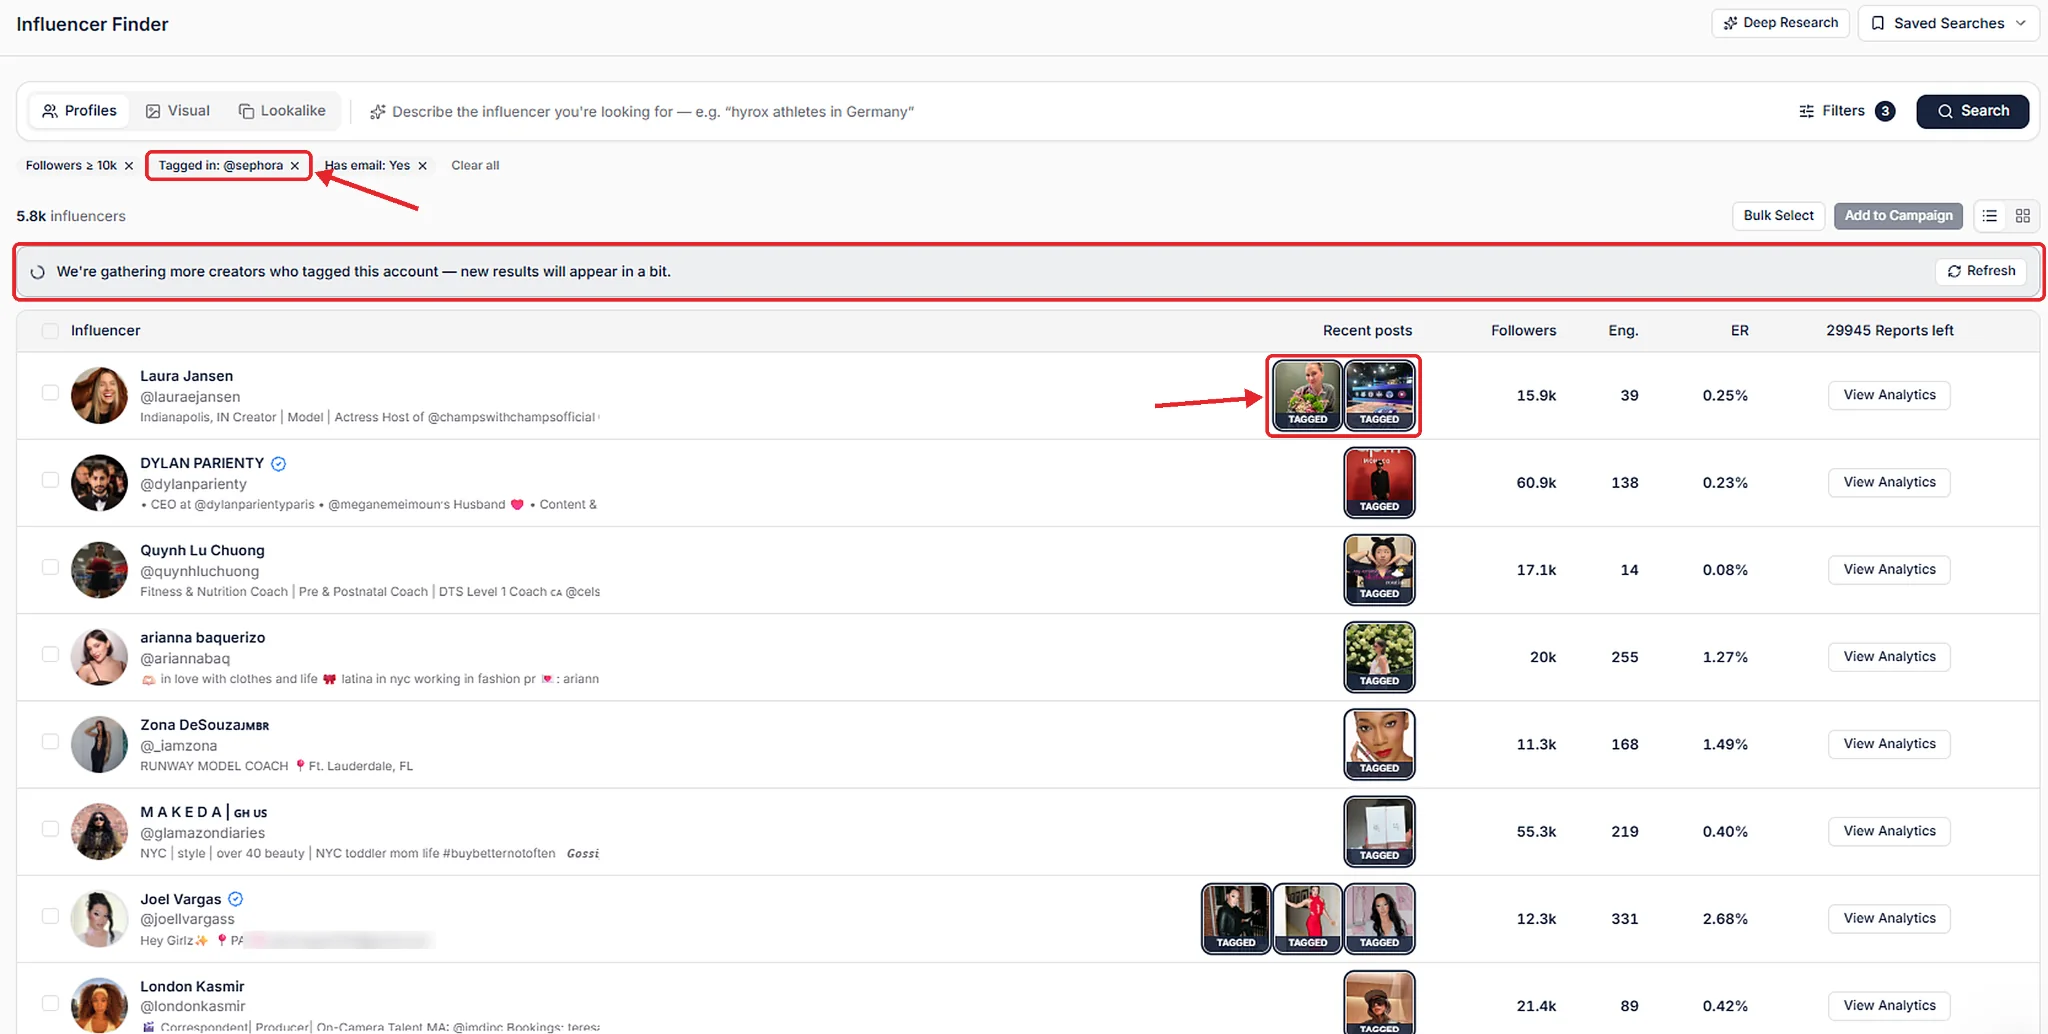View Analytics for Joel Vargas
The height and width of the screenshot is (1034, 2048).
(1889, 918)
